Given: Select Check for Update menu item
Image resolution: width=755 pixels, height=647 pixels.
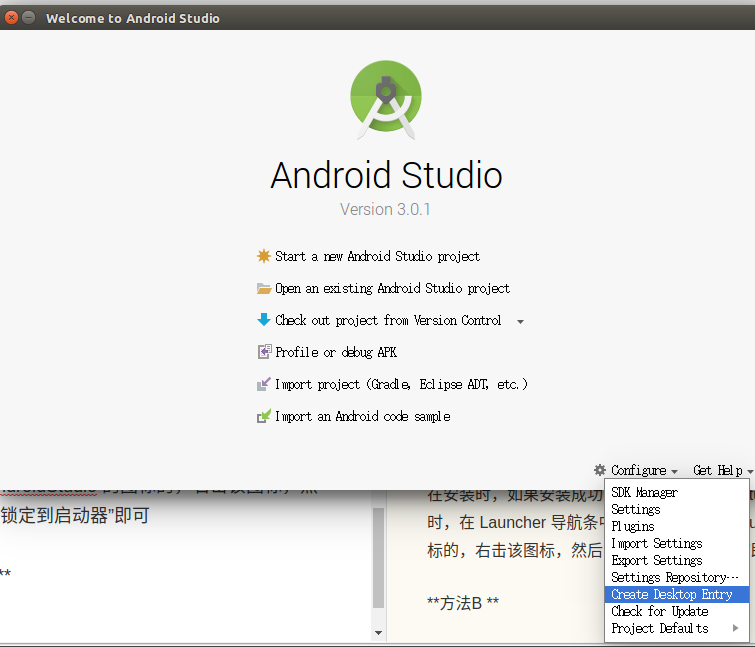Looking at the screenshot, I should click(x=677, y=611).
